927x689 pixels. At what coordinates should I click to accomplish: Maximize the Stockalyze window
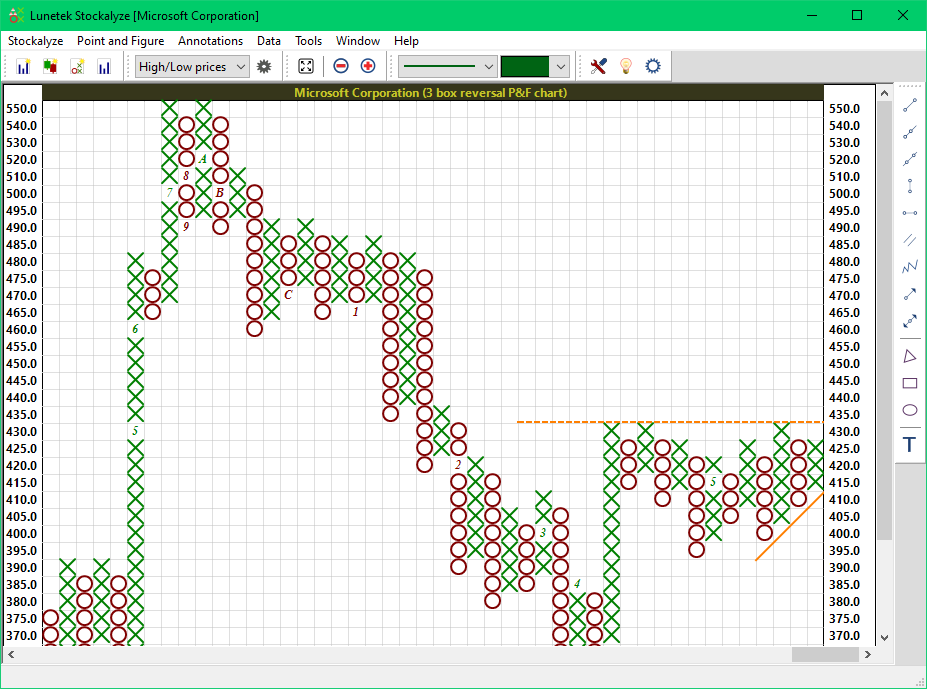[x=857, y=15]
